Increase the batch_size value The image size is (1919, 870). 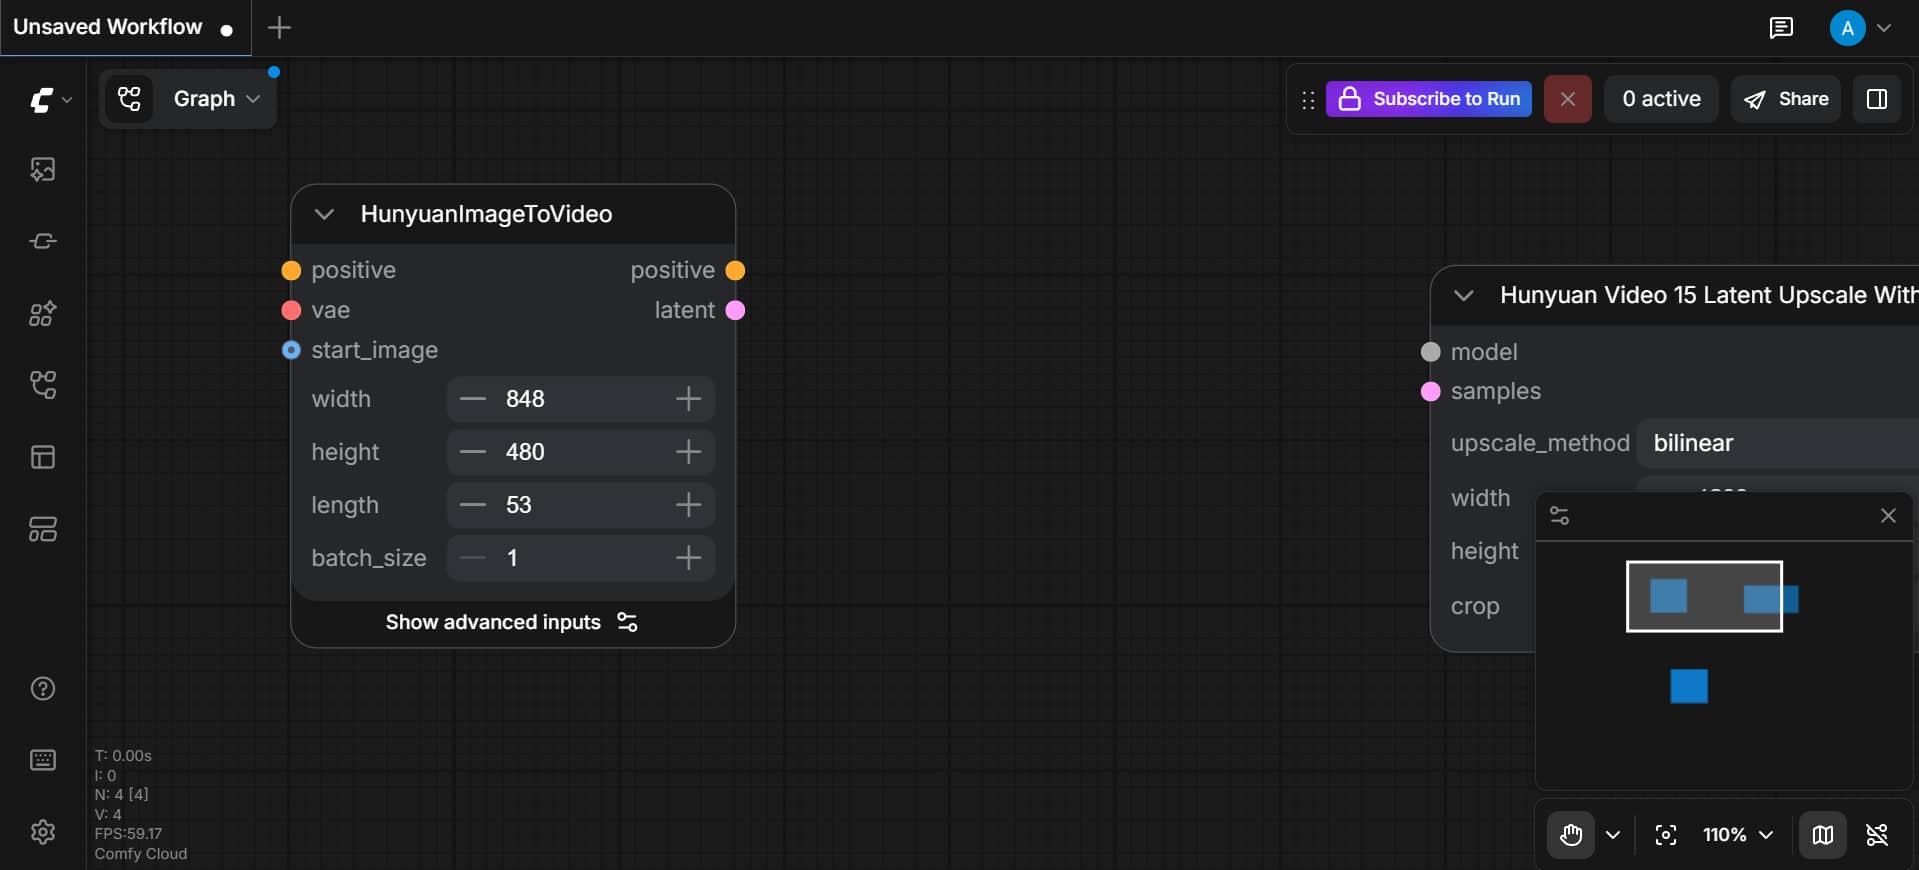pos(688,558)
